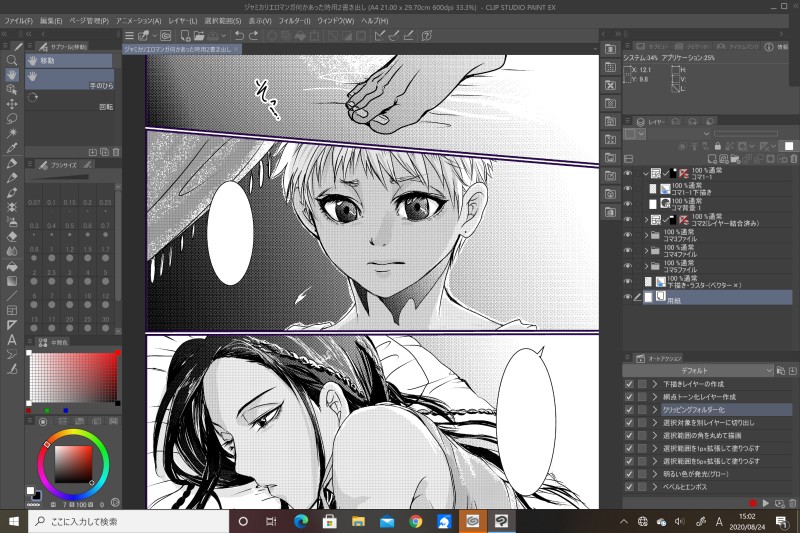Image resolution: width=800 pixels, height=533 pixels.
Task: Click the Undo arrow in command bar
Action: (239, 36)
